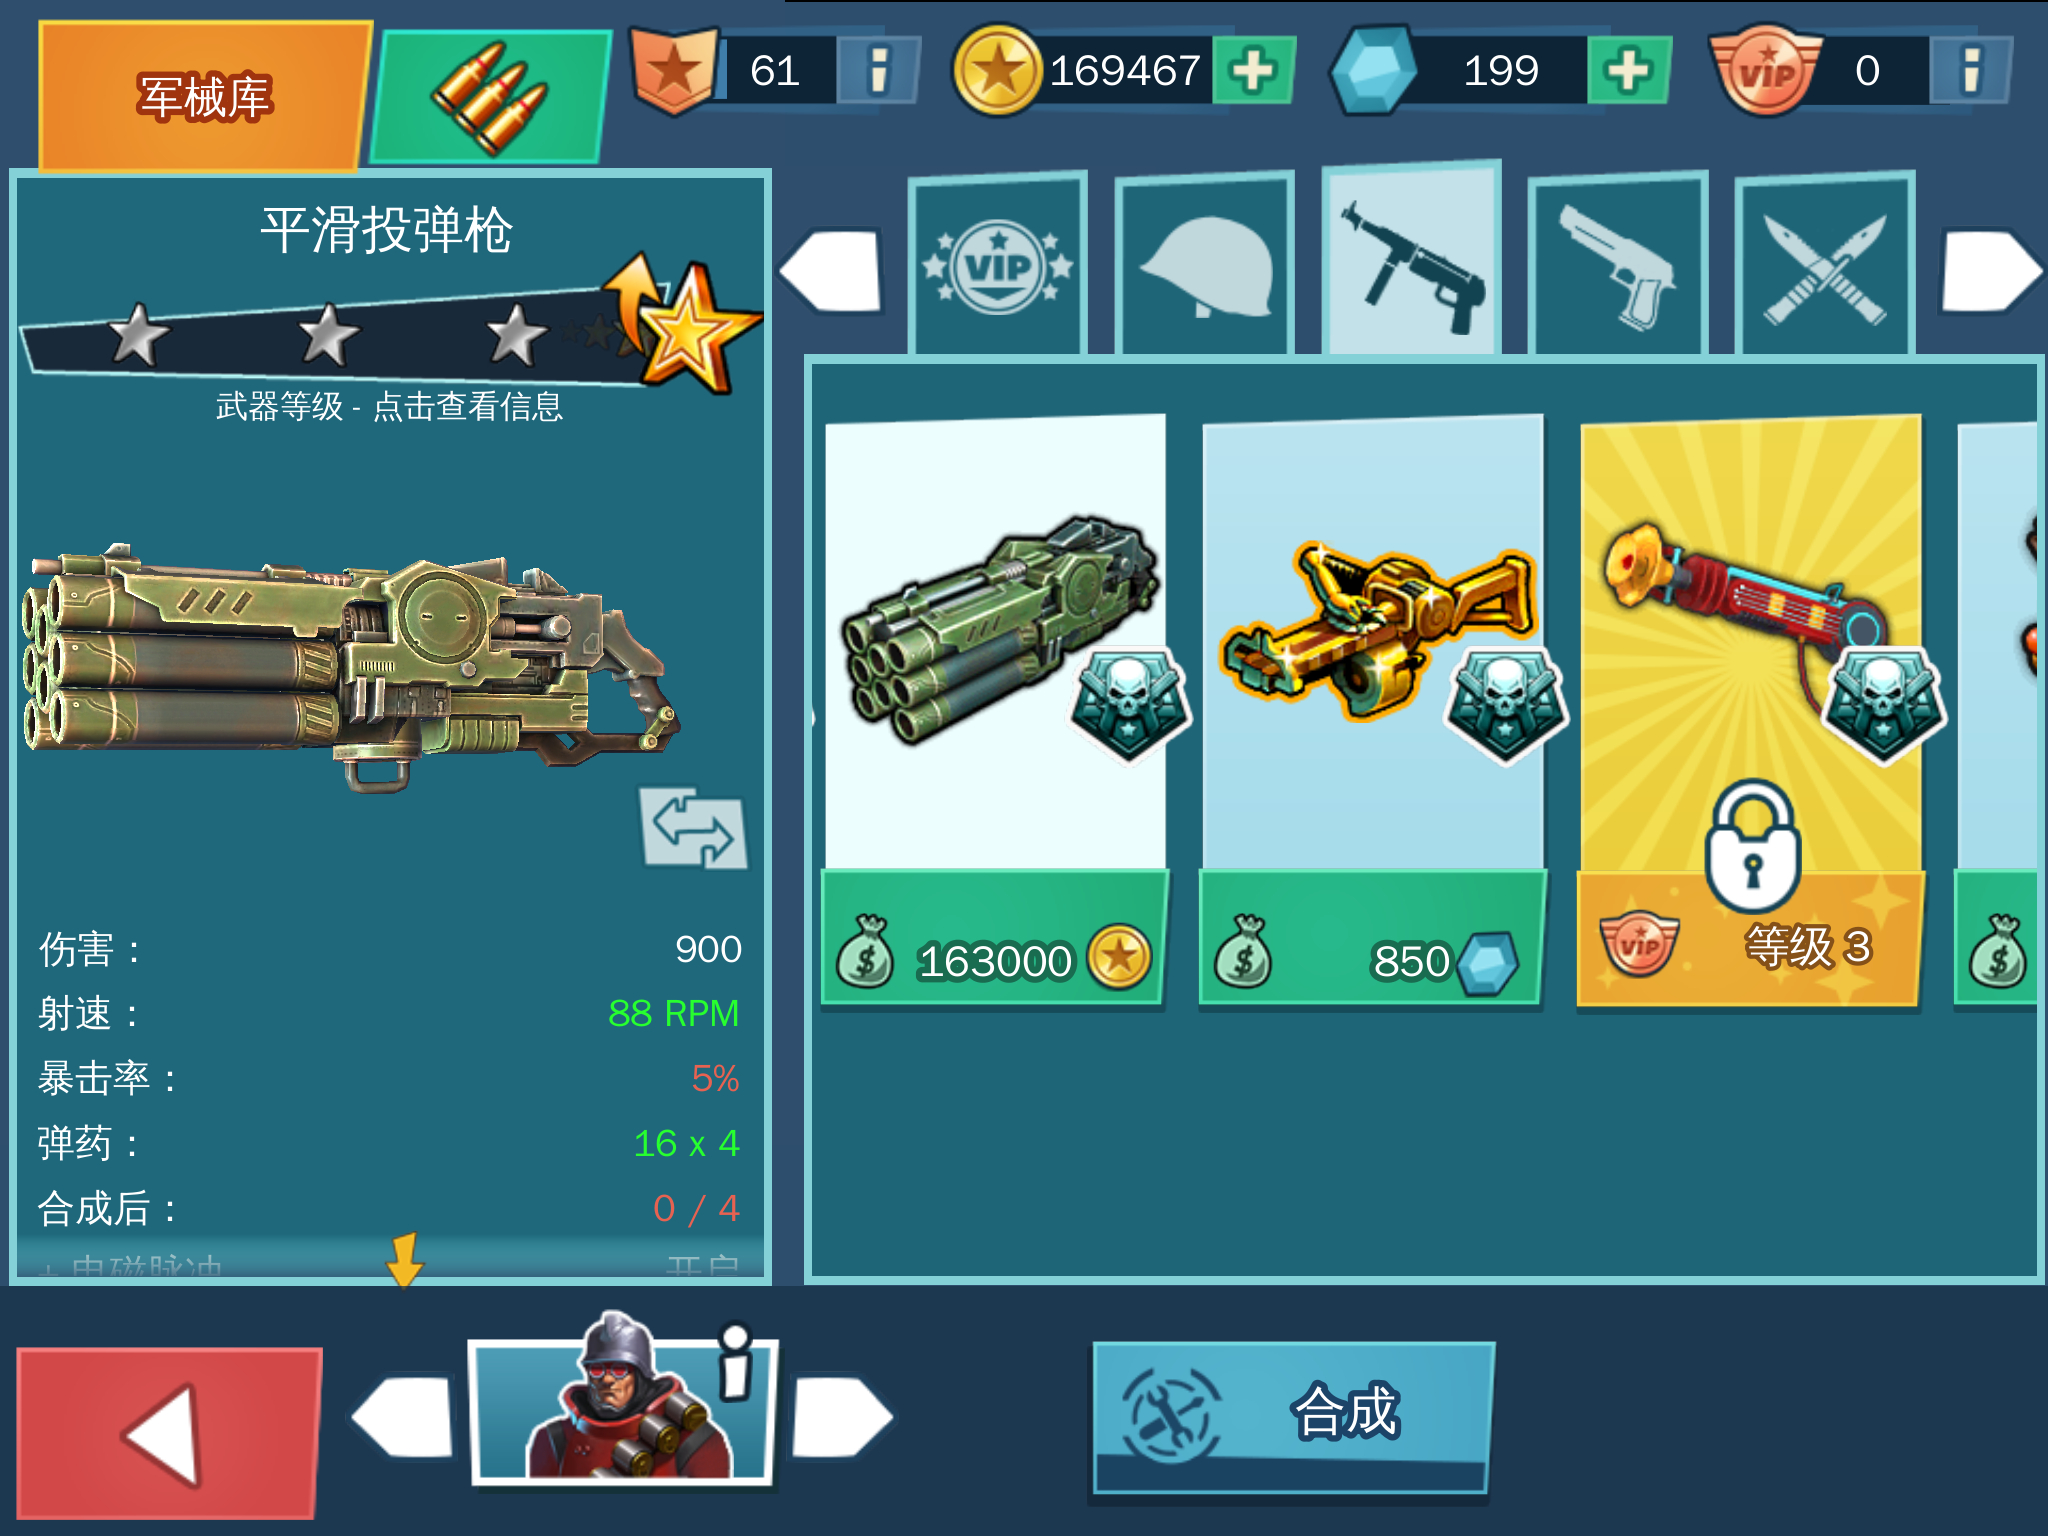
Task: Swap weapon using the exchange arrows icon
Action: click(x=693, y=828)
